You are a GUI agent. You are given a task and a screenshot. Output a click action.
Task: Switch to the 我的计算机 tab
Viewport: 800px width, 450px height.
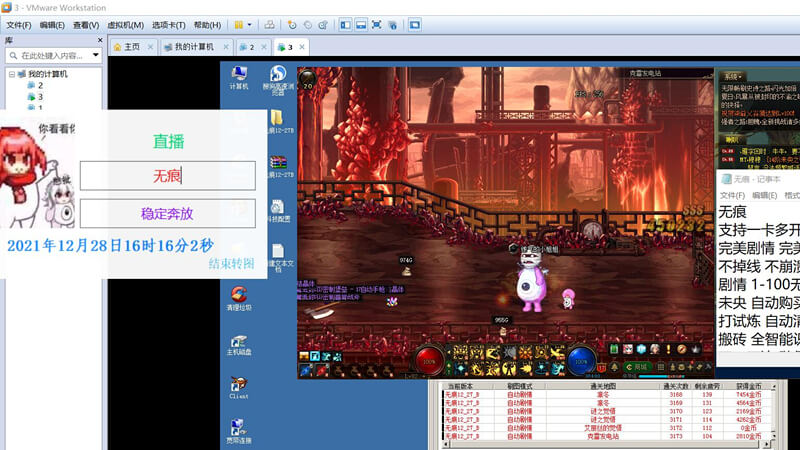tap(194, 47)
